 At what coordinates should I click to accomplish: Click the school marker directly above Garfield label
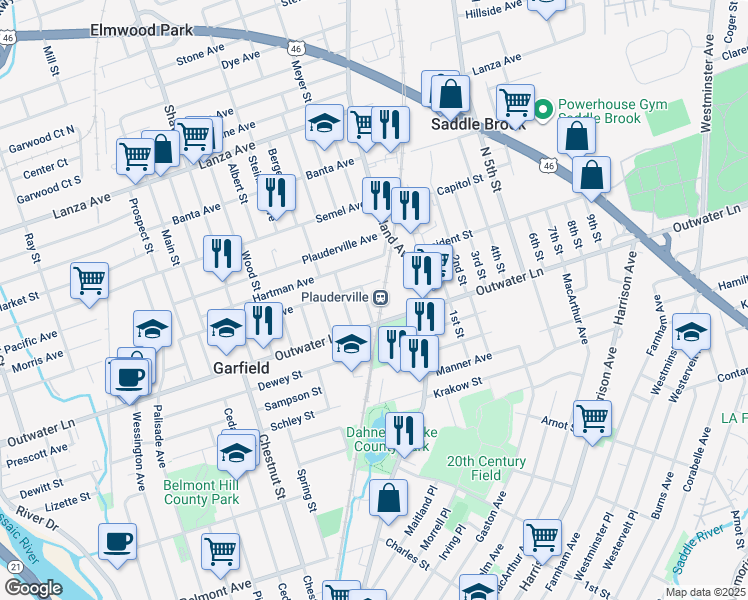point(227,331)
